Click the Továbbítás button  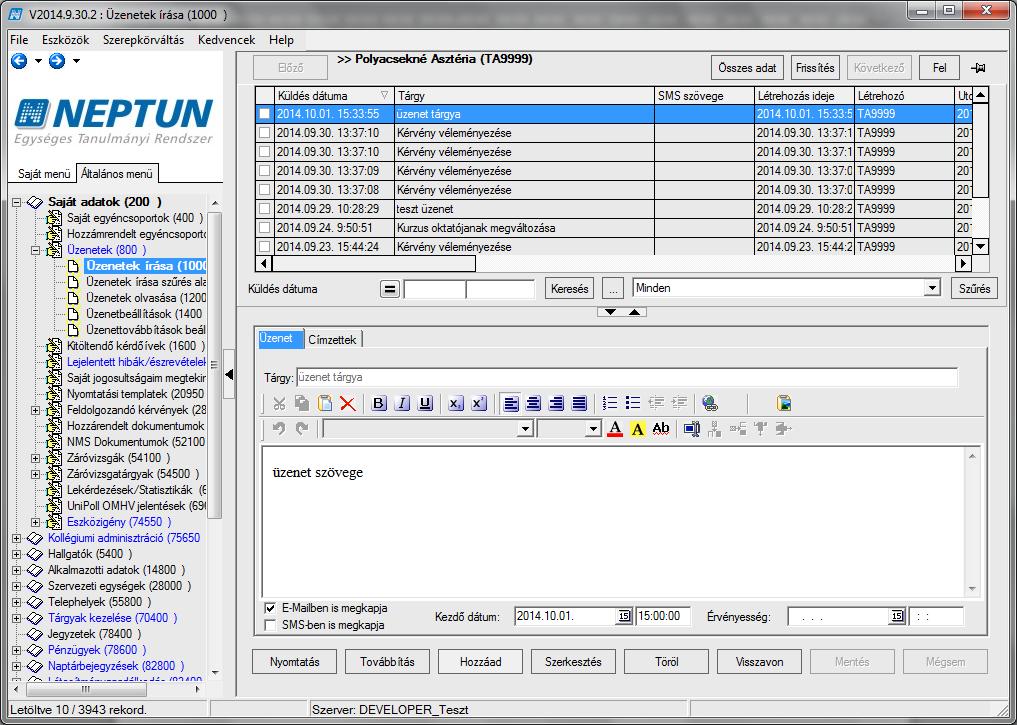[387, 662]
